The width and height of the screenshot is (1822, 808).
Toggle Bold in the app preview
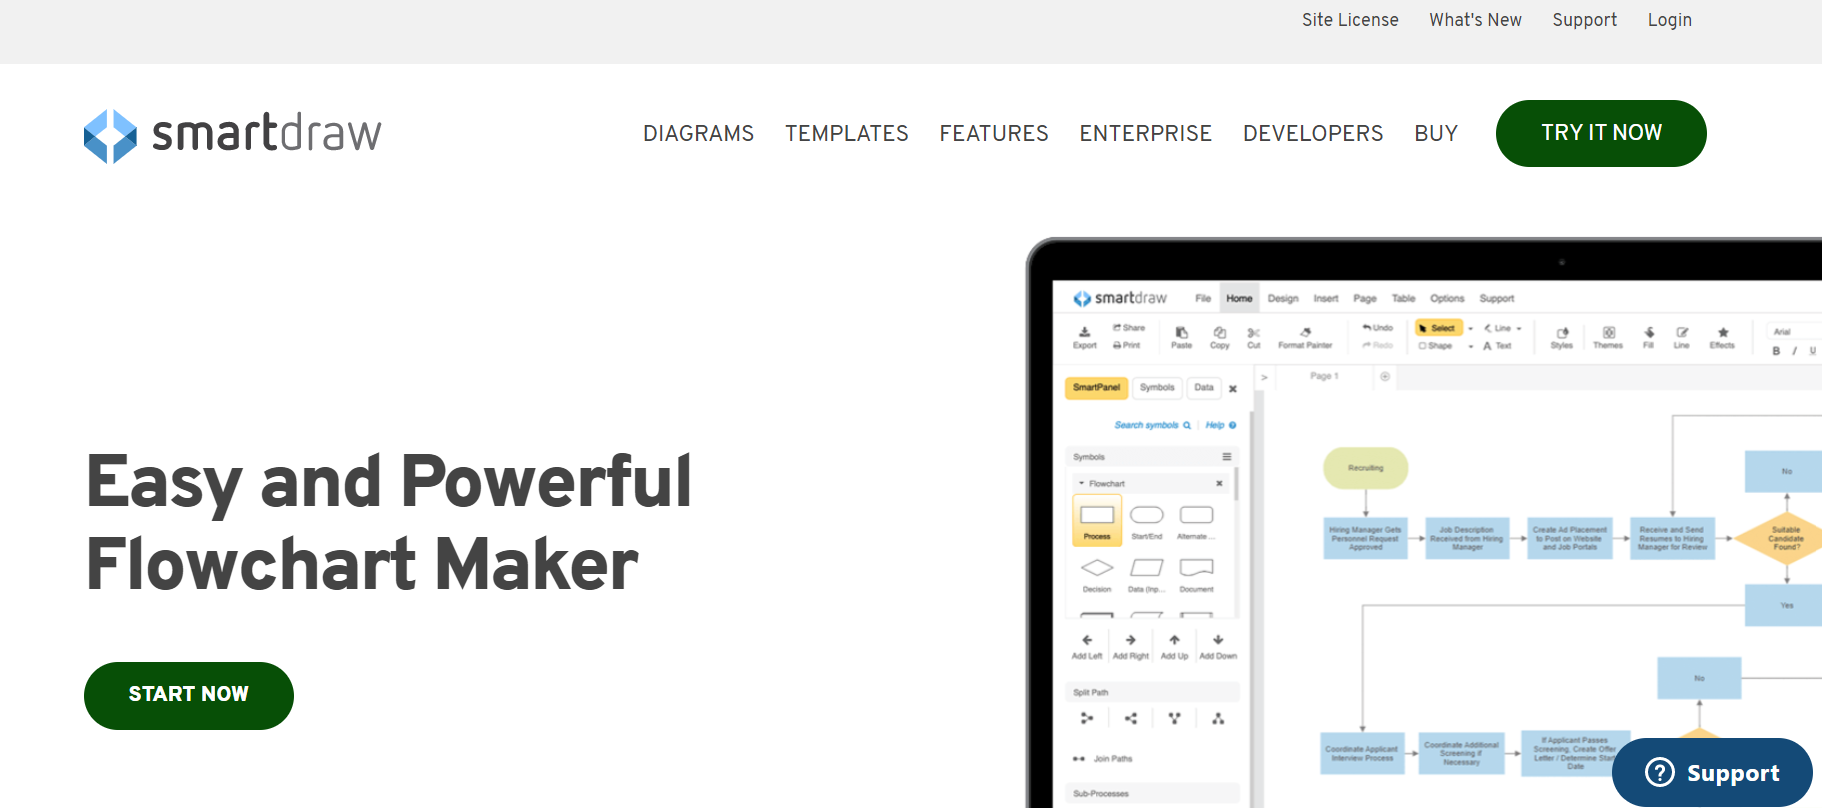coord(1776,351)
